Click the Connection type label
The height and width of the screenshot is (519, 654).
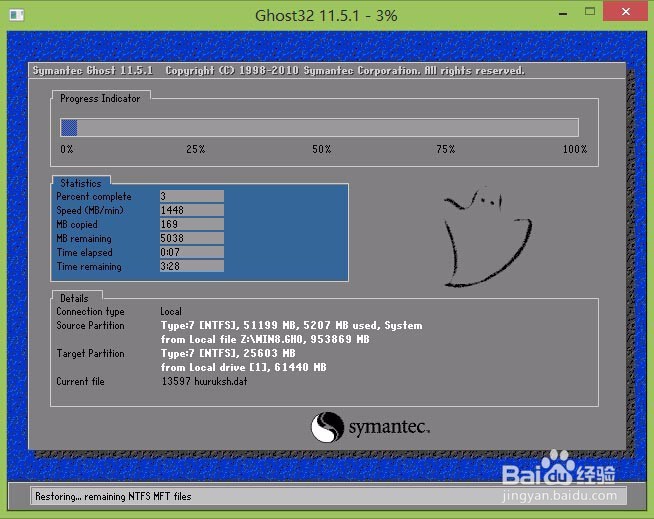(x=91, y=312)
